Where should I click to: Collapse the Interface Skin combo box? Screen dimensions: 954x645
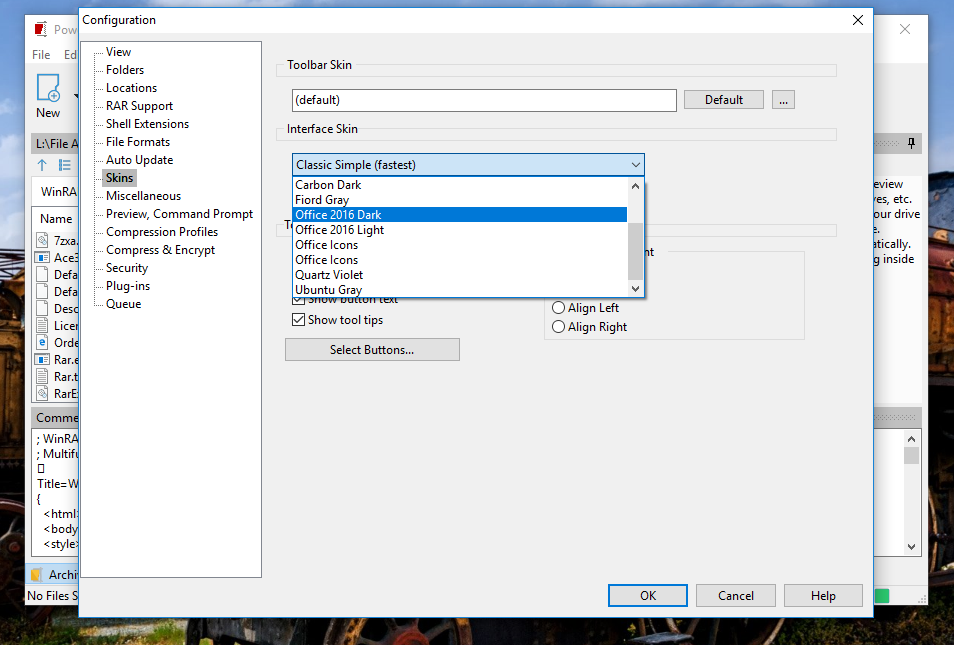pos(635,165)
